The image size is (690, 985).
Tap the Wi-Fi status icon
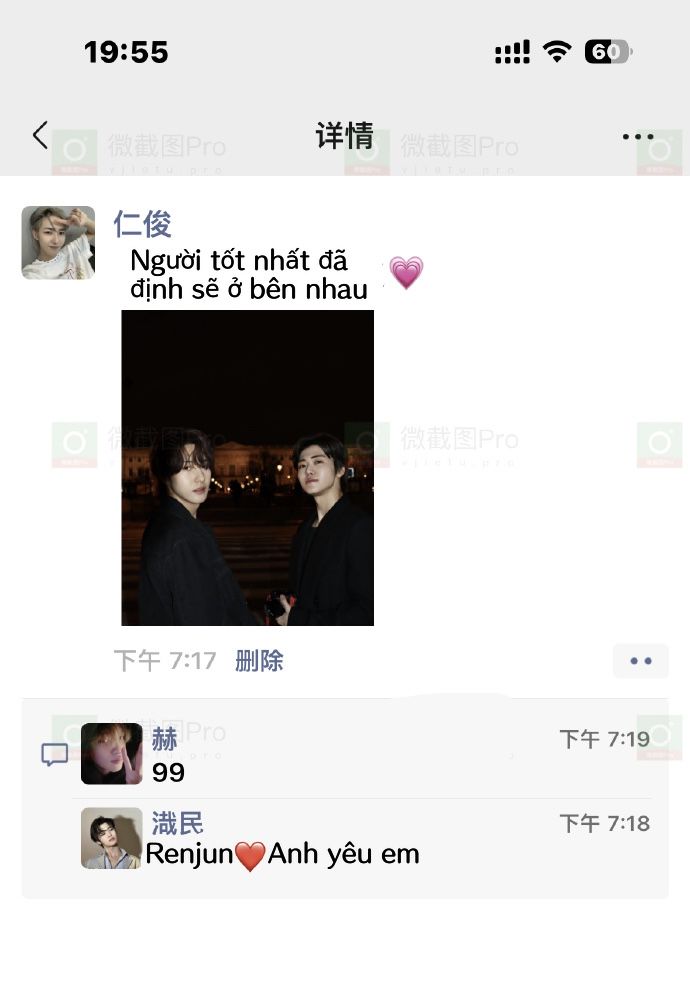click(557, 51)
